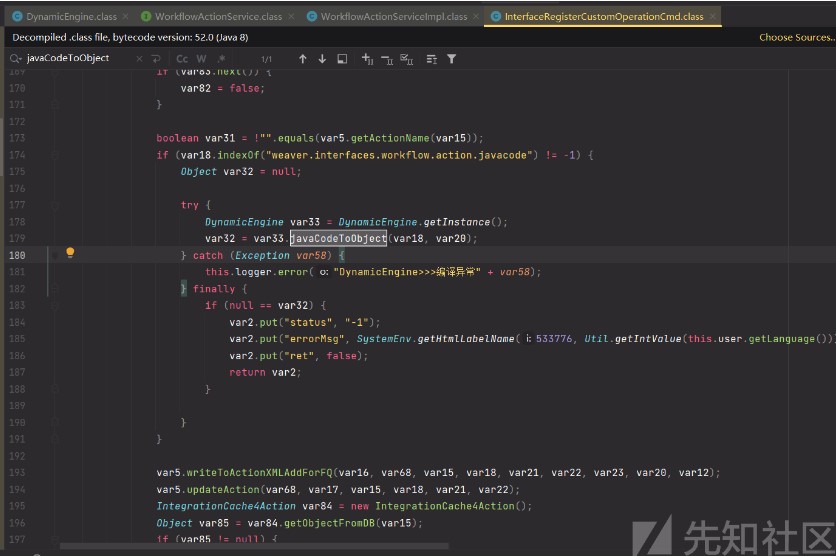
Task: Open the search history magnifier dropdown
Action: coord(15,59)
